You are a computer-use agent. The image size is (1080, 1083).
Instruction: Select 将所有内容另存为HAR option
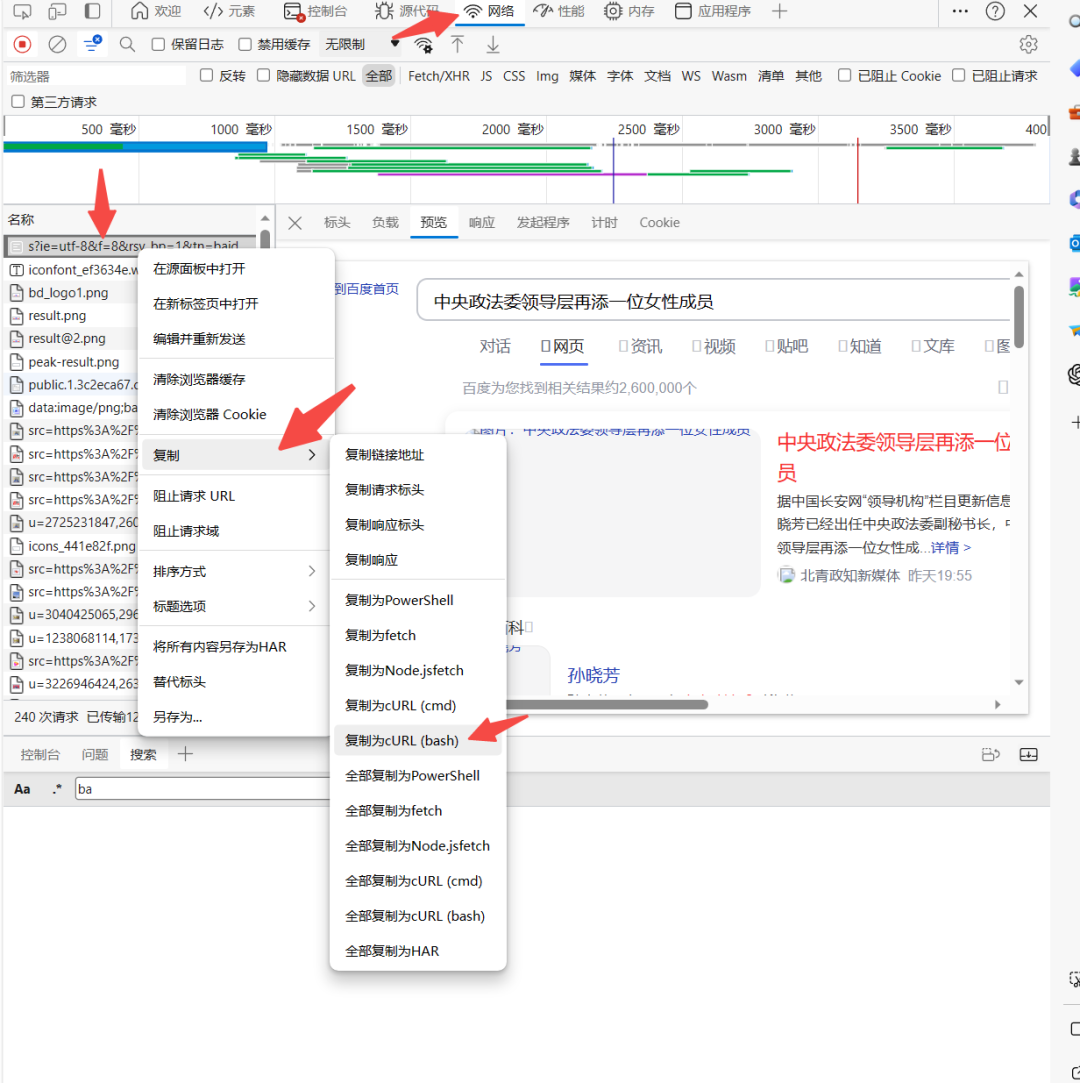coord(235,646)
